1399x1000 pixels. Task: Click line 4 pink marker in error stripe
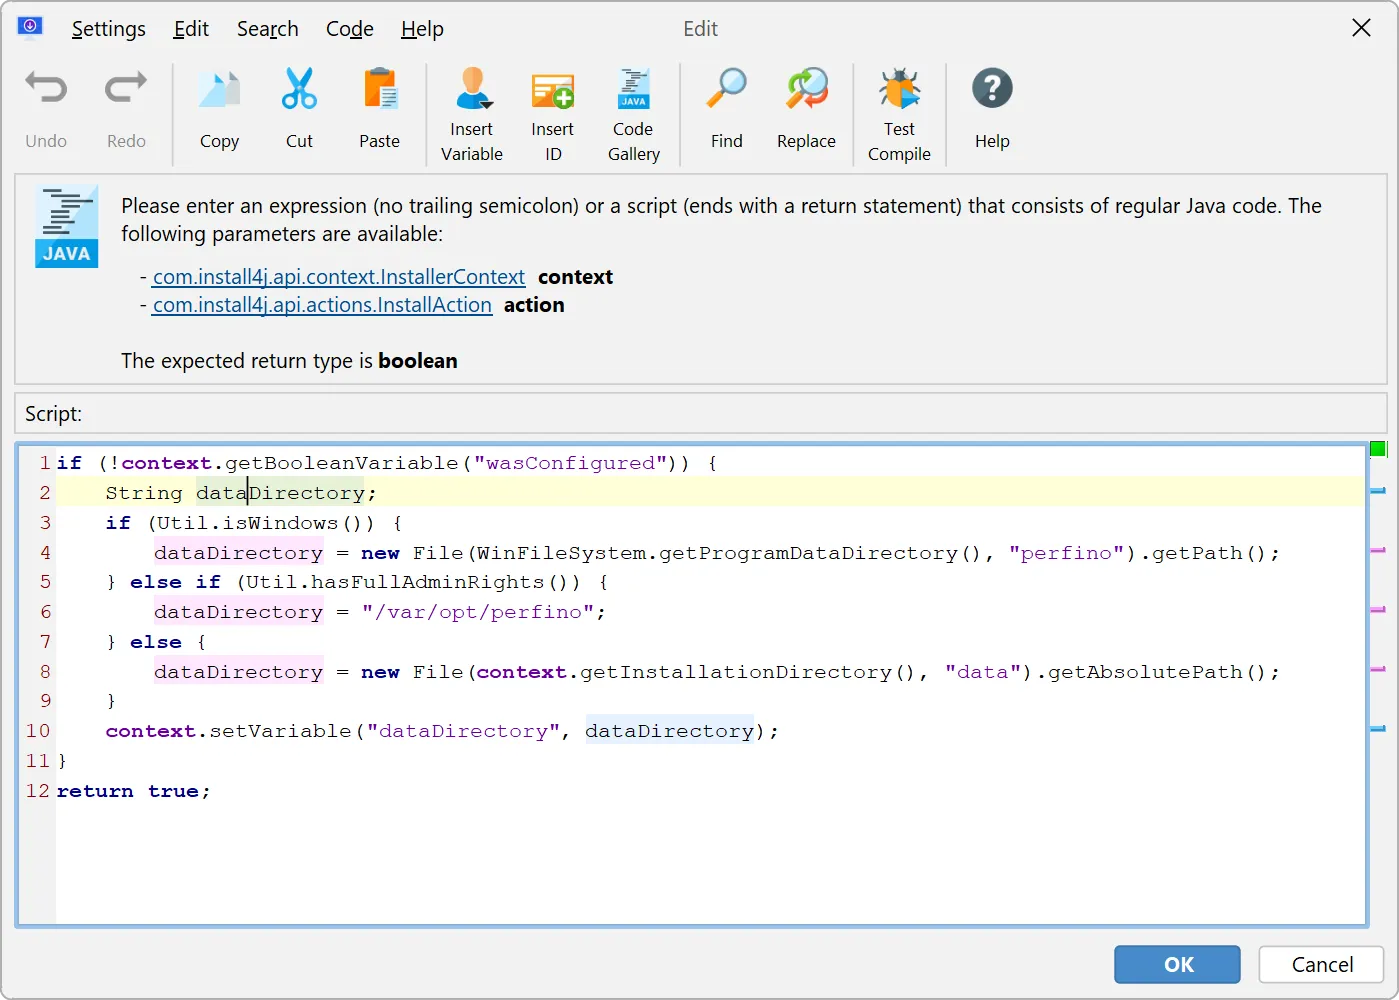click(1378, 550)
